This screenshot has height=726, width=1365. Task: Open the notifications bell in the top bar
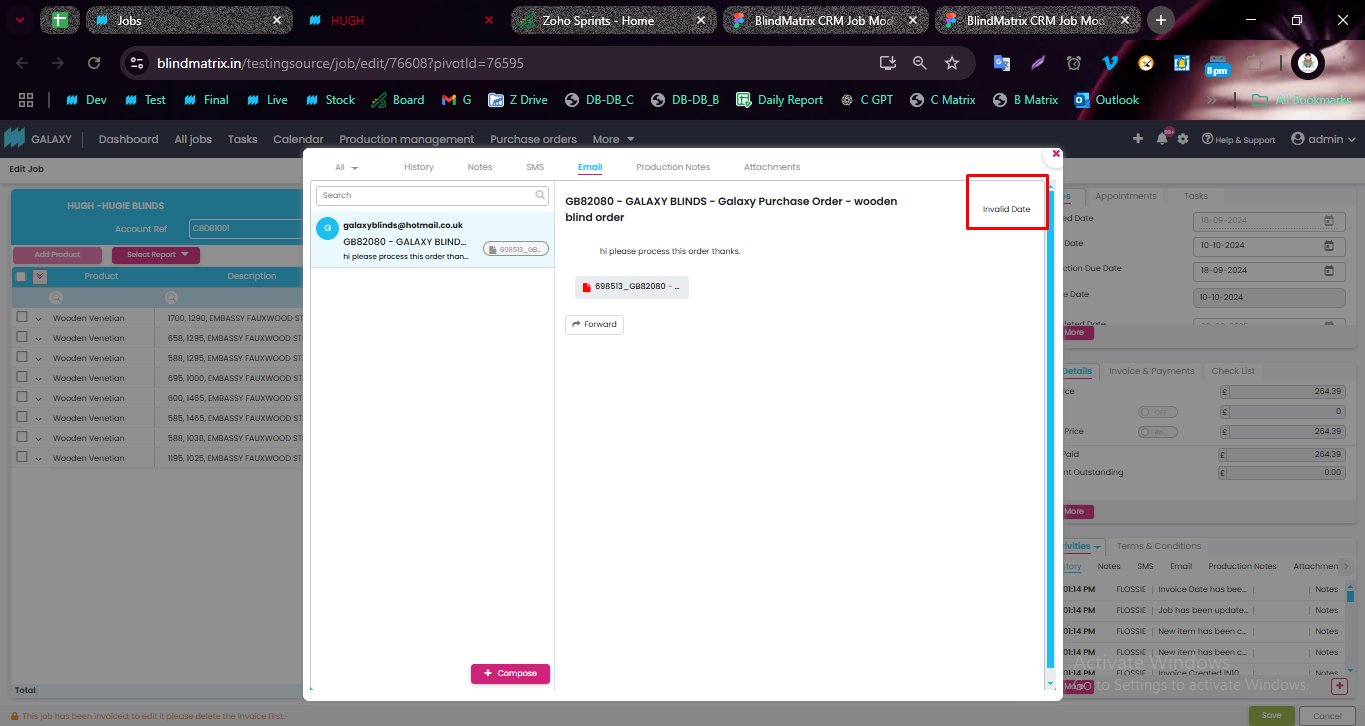tap(1162, 139)
